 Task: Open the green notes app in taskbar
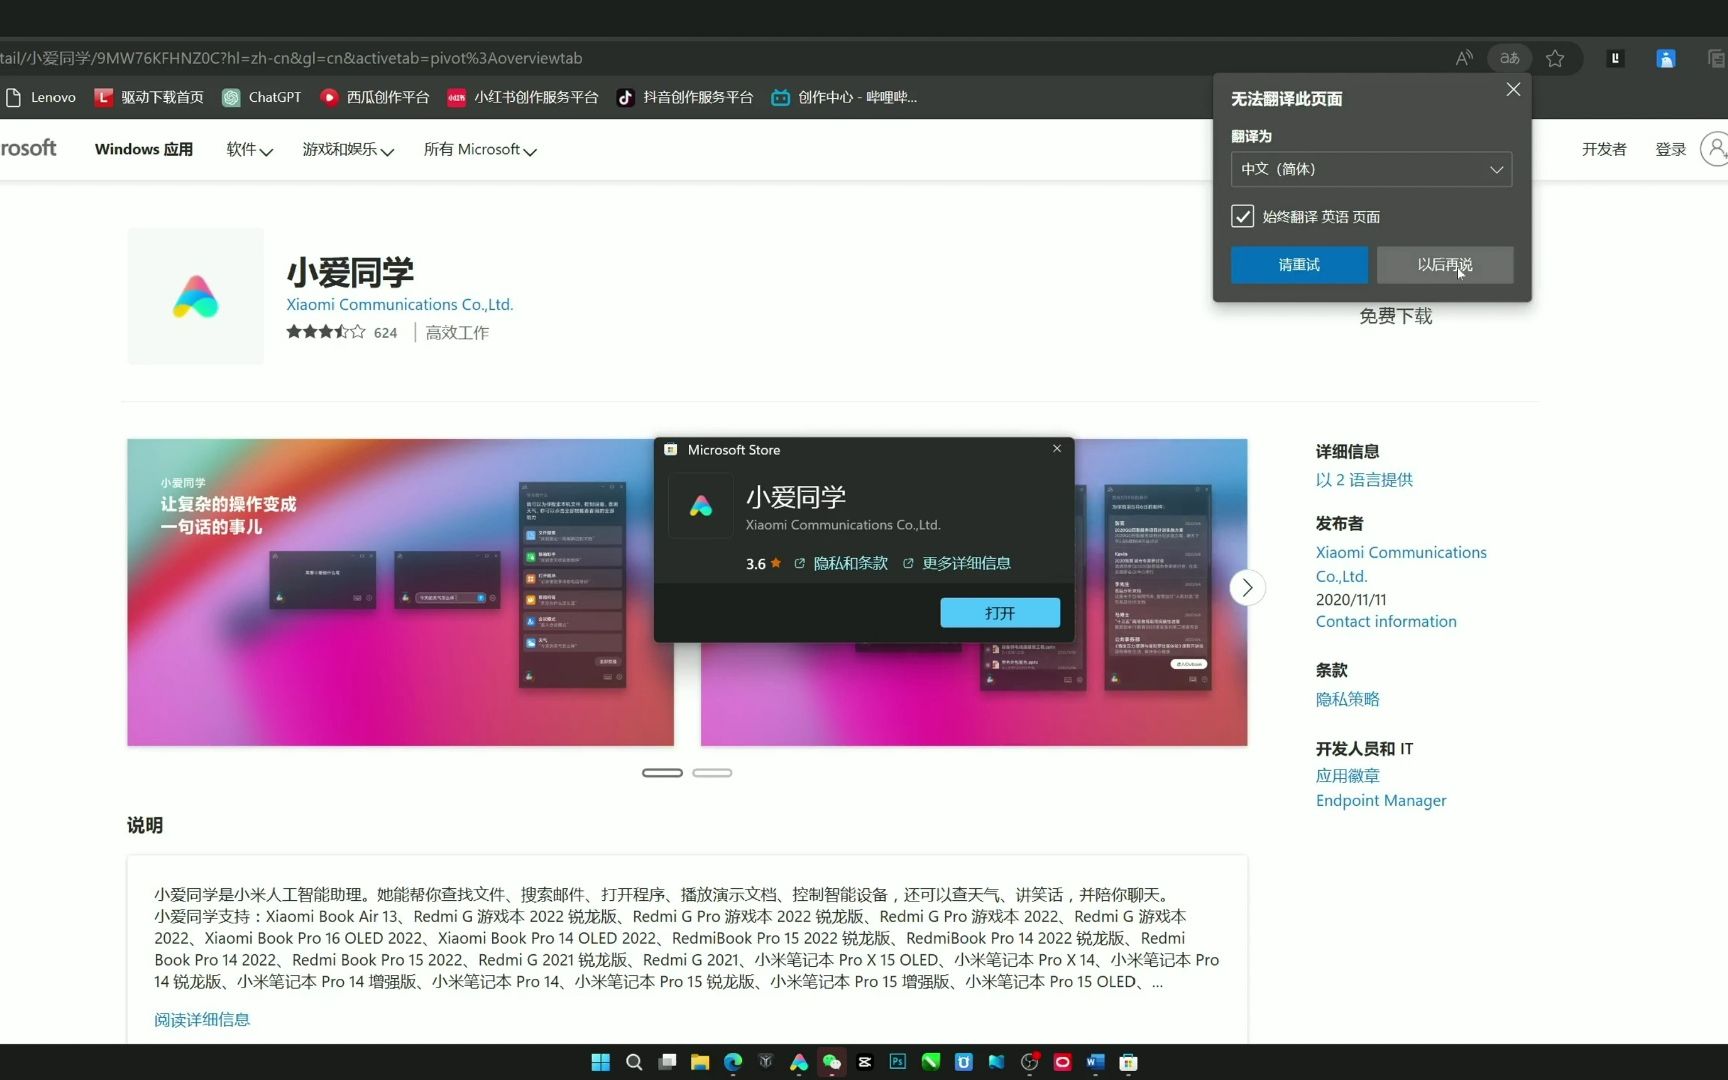tap(931, 1062)
